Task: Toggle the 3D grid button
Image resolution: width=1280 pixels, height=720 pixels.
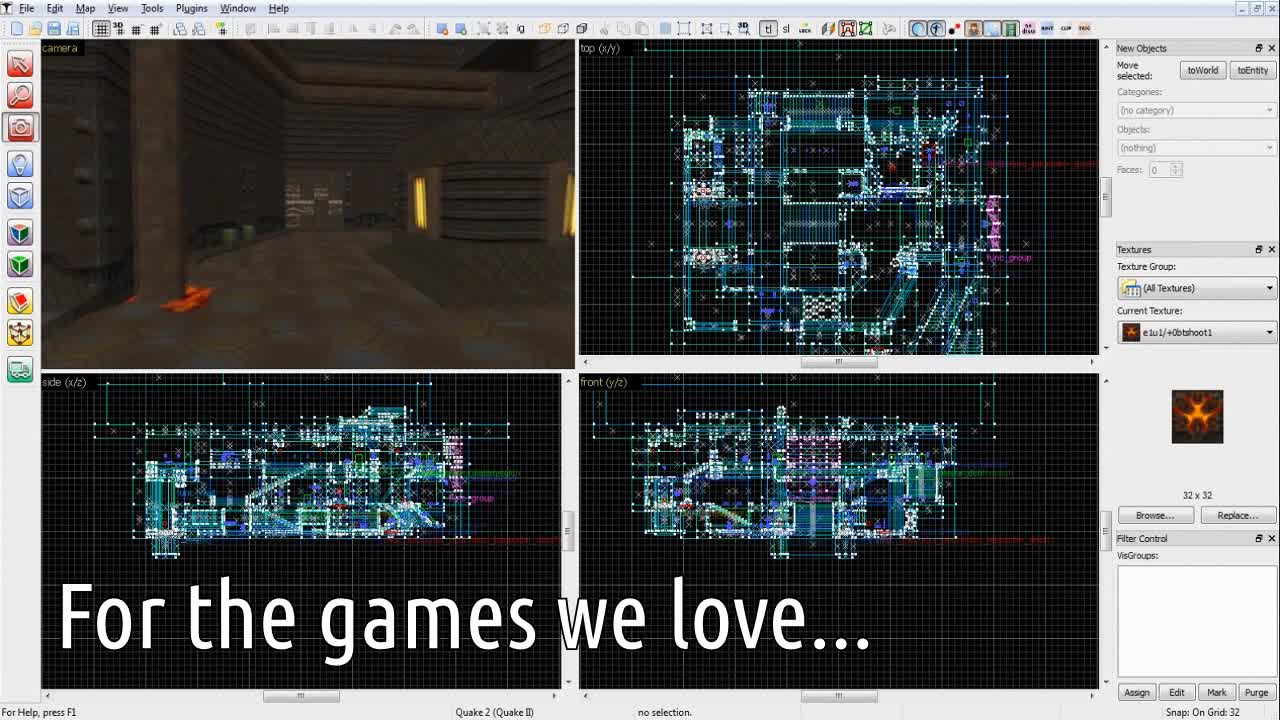Action: tap(118, 29)
